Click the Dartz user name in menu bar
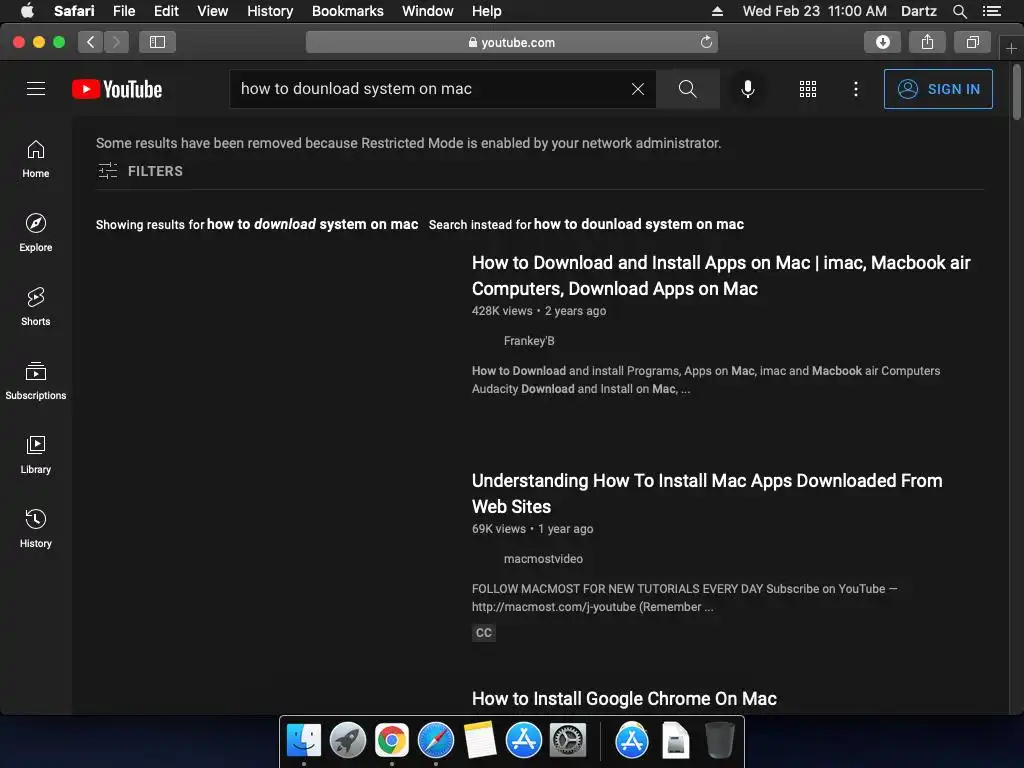 pos(918,11)
